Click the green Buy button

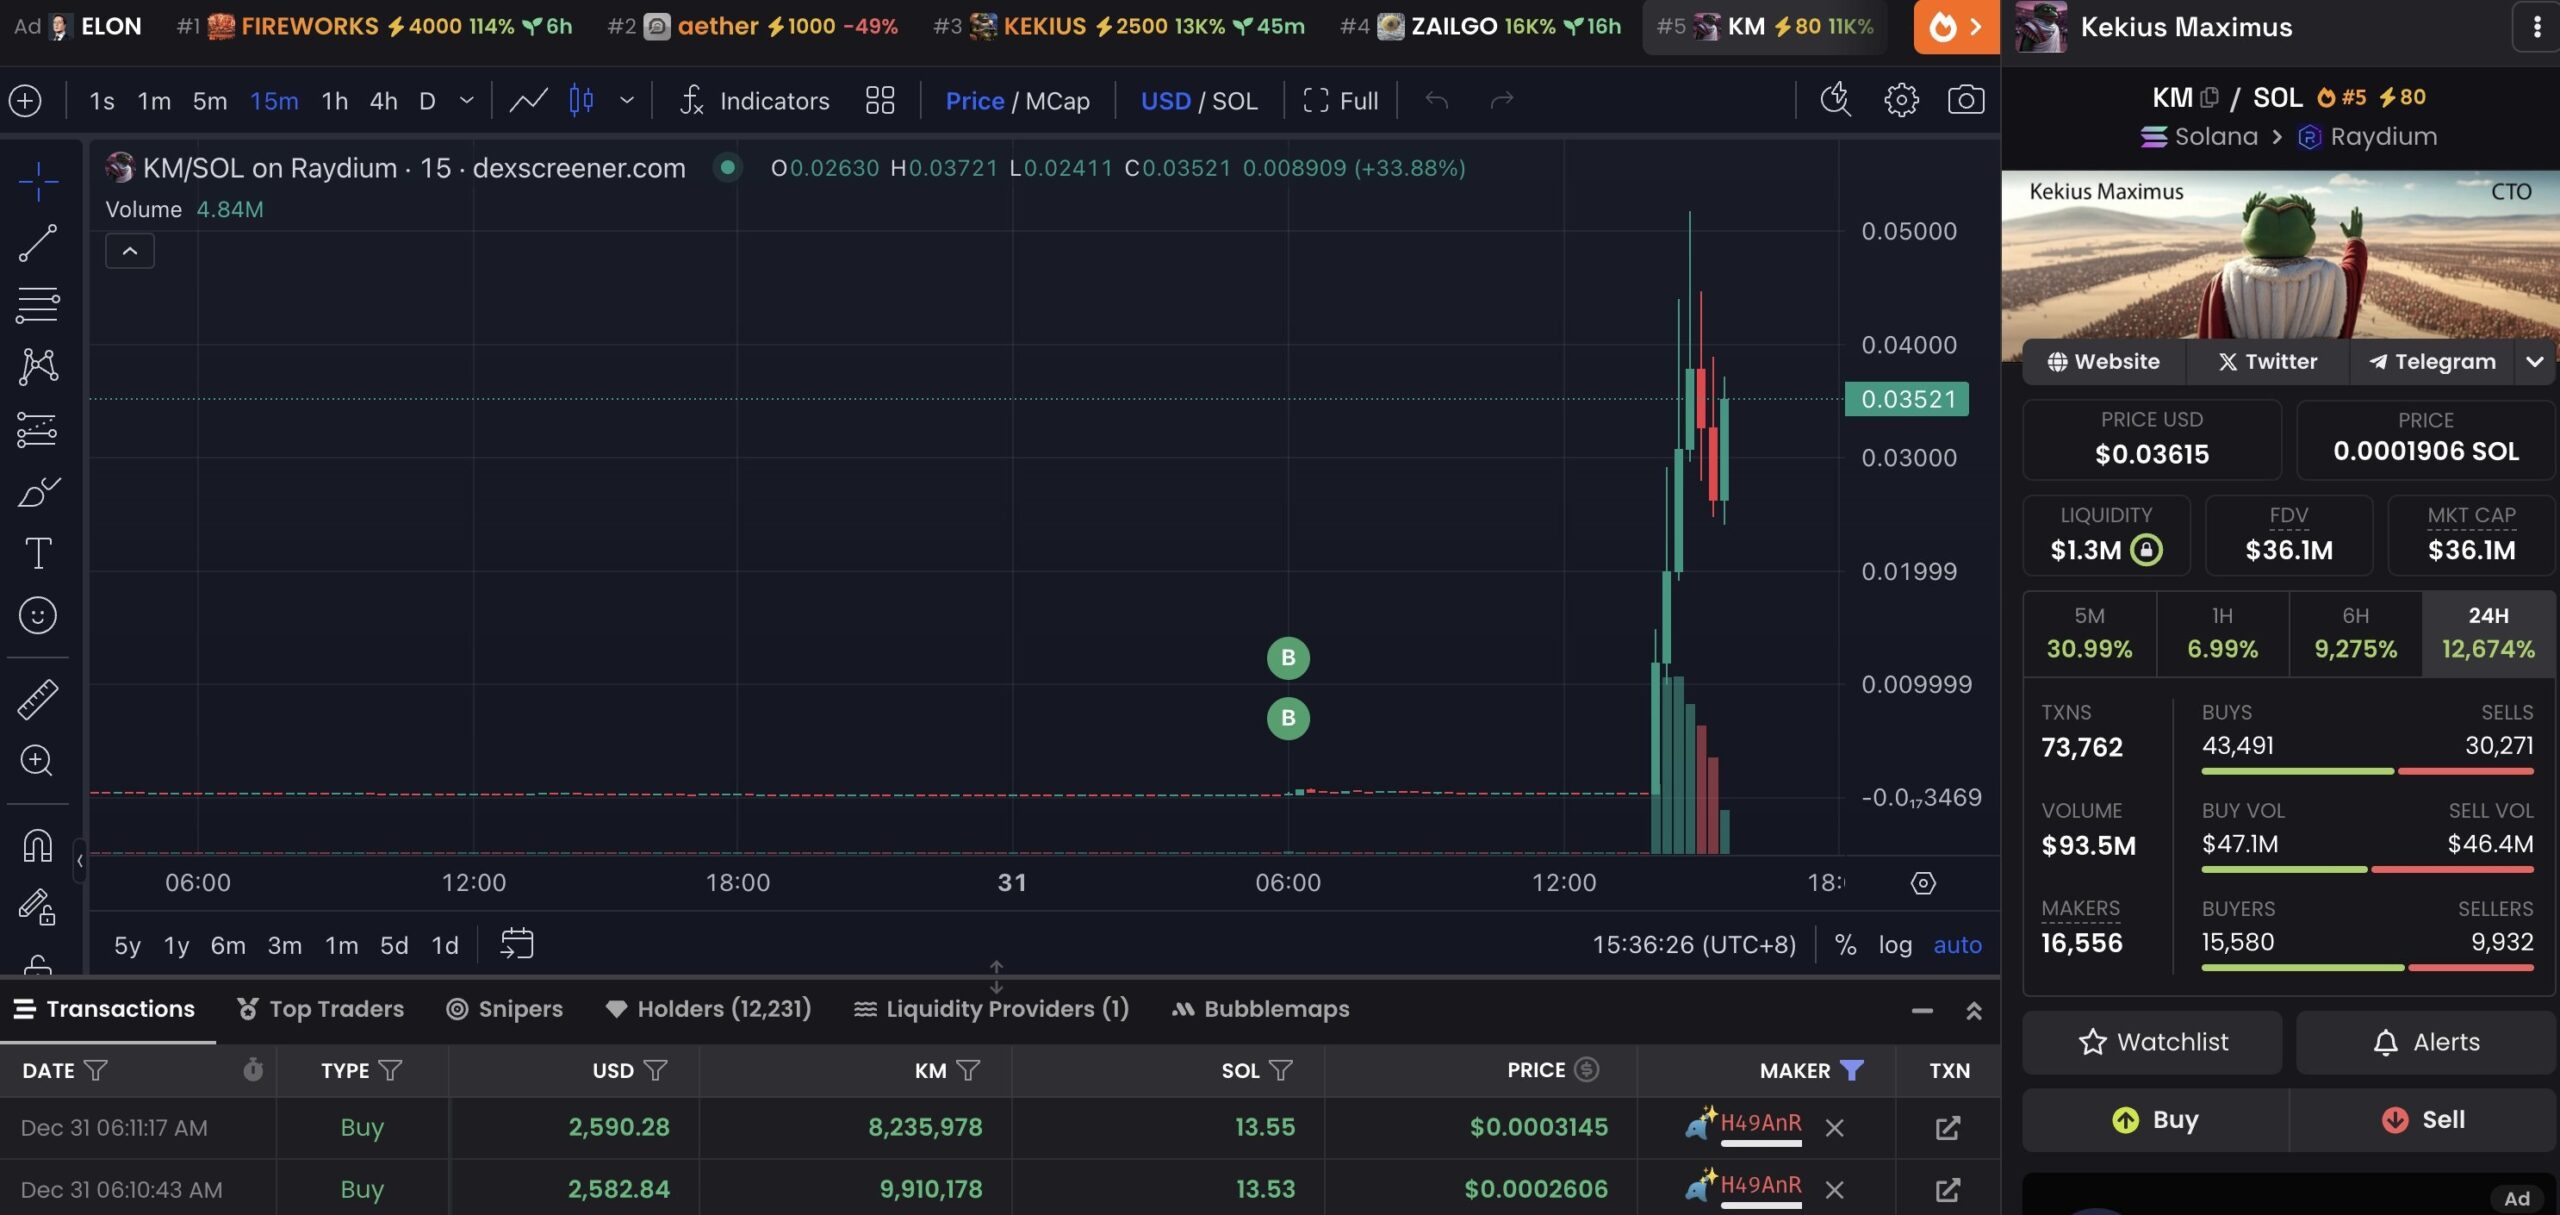2155,1120
